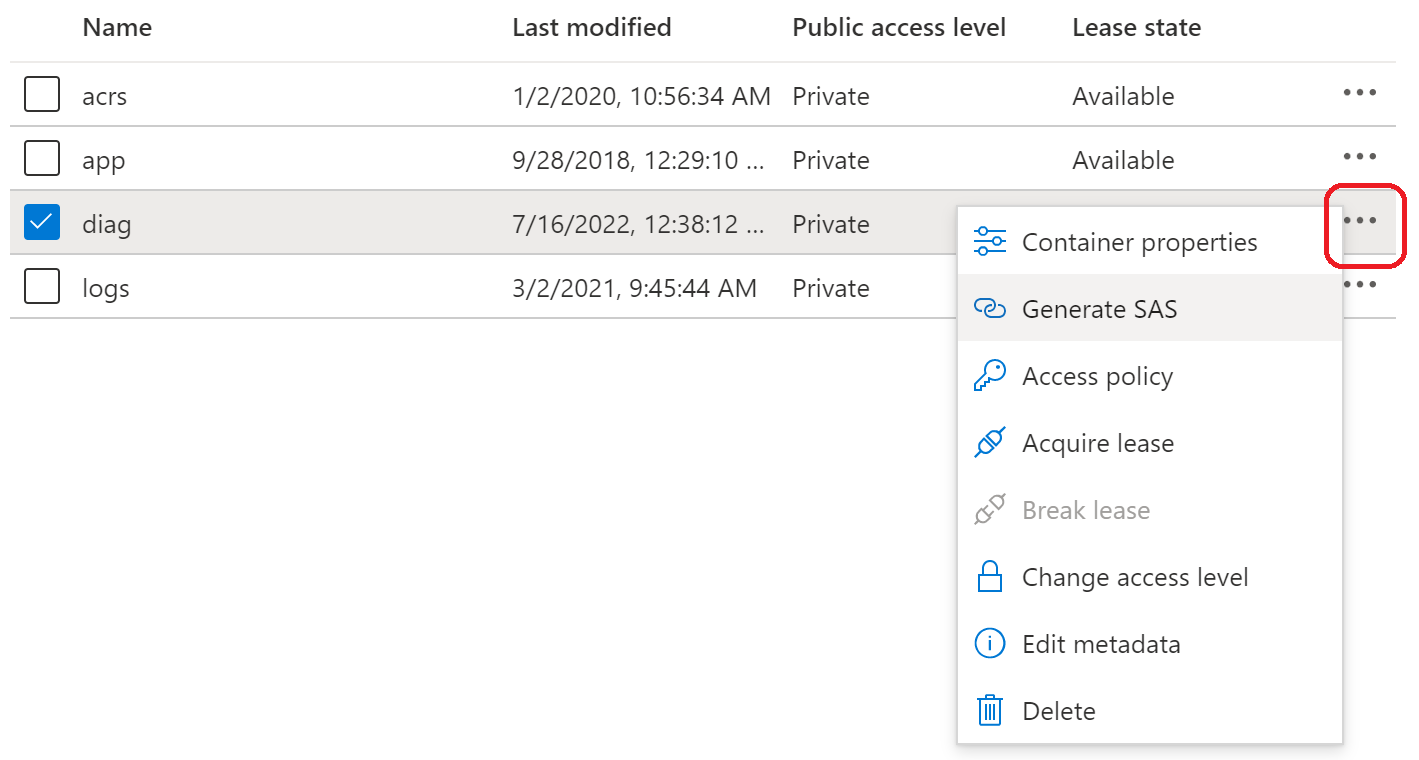Check the acrs container checkbox

click(x=42, y=95)
